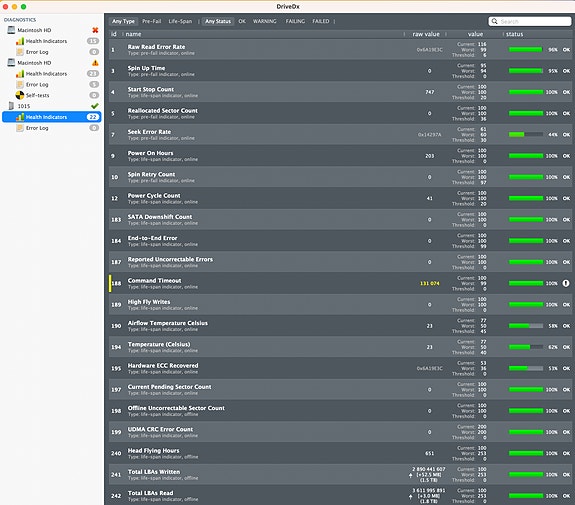Click the red X status icon for first Macintosh HD
The image size is (575, 505).
[95, 30]
